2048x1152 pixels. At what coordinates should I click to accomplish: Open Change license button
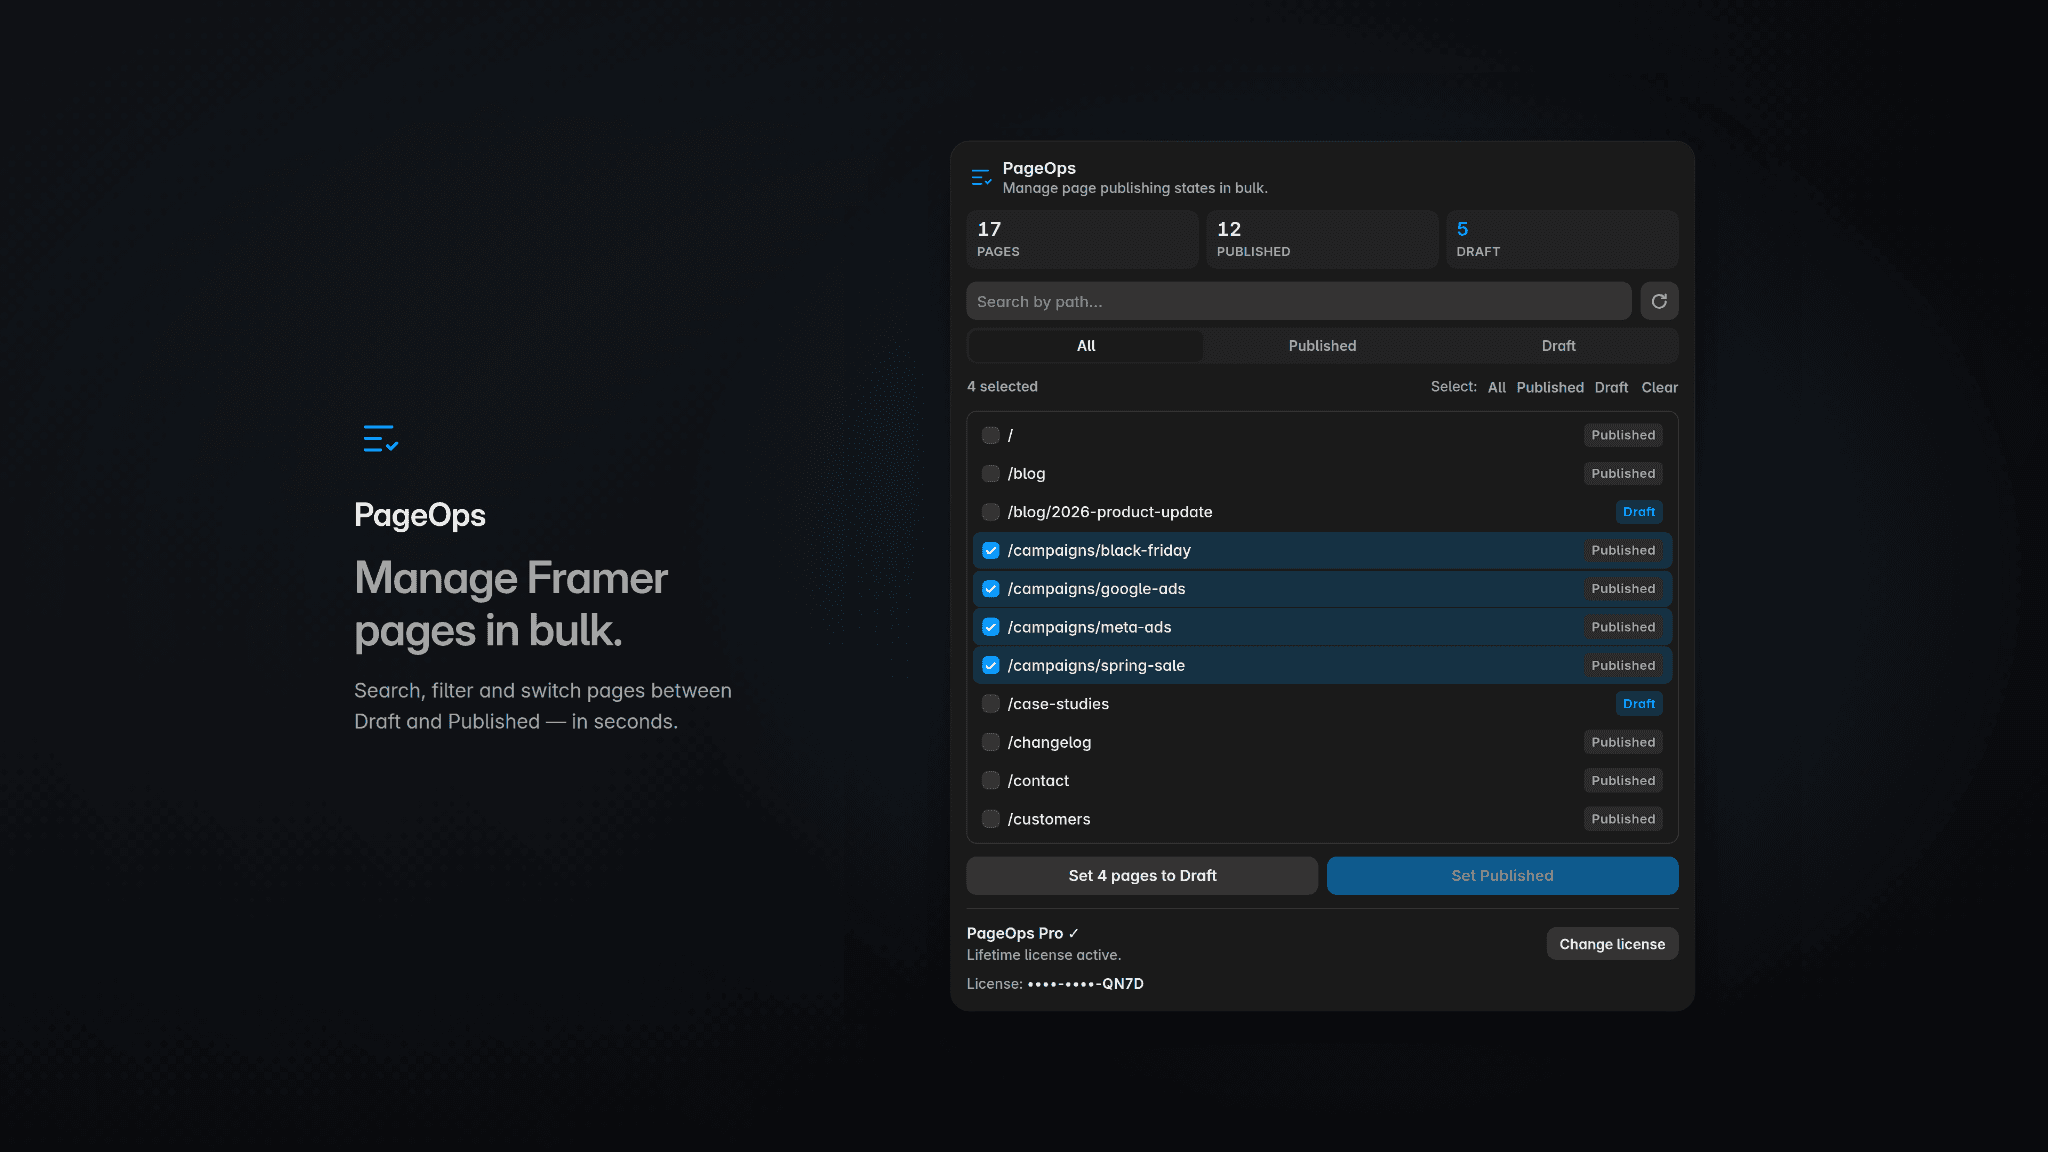coord(1612,944)
